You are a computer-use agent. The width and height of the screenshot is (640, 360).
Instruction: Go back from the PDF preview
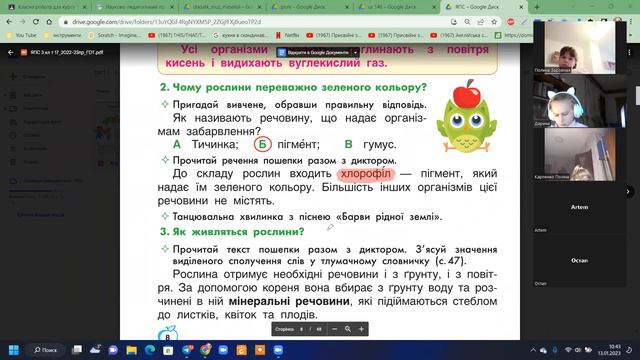pos(11,53)
